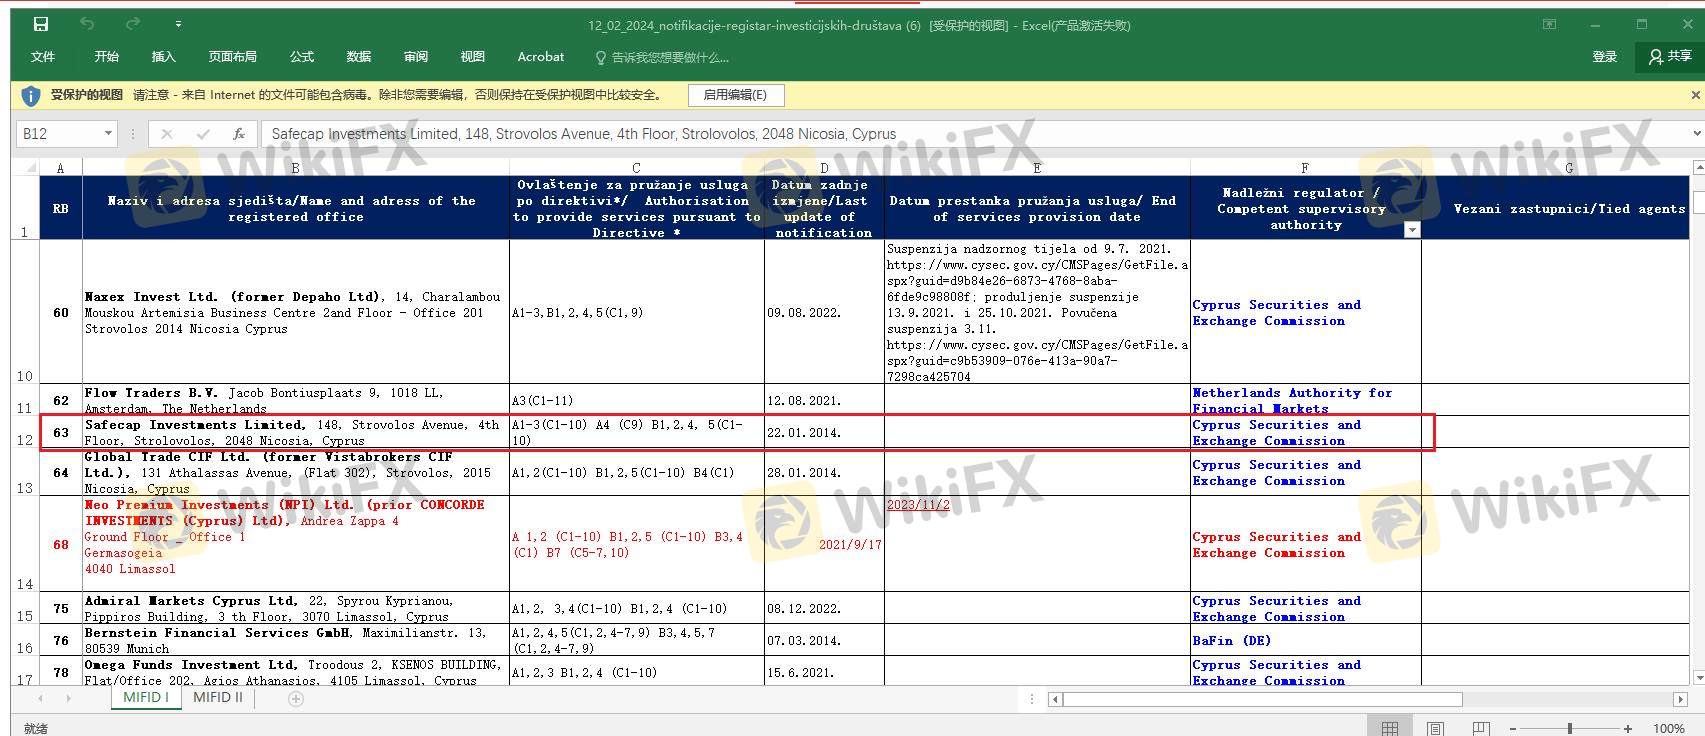Switch to the 插入 ribbon tab
Image resolution: width=1705 pixels, height=736 pixels.
[x=163, y=57]
